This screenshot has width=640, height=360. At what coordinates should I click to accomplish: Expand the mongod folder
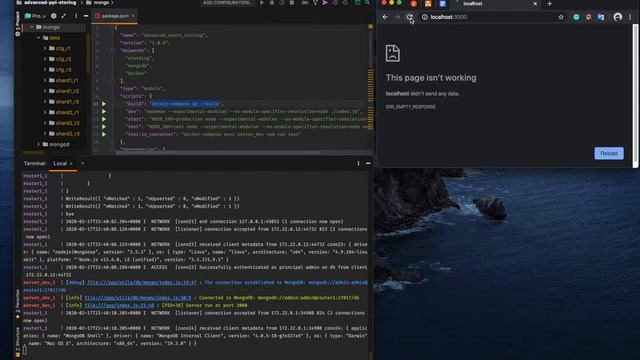click(x=38, y=144)
